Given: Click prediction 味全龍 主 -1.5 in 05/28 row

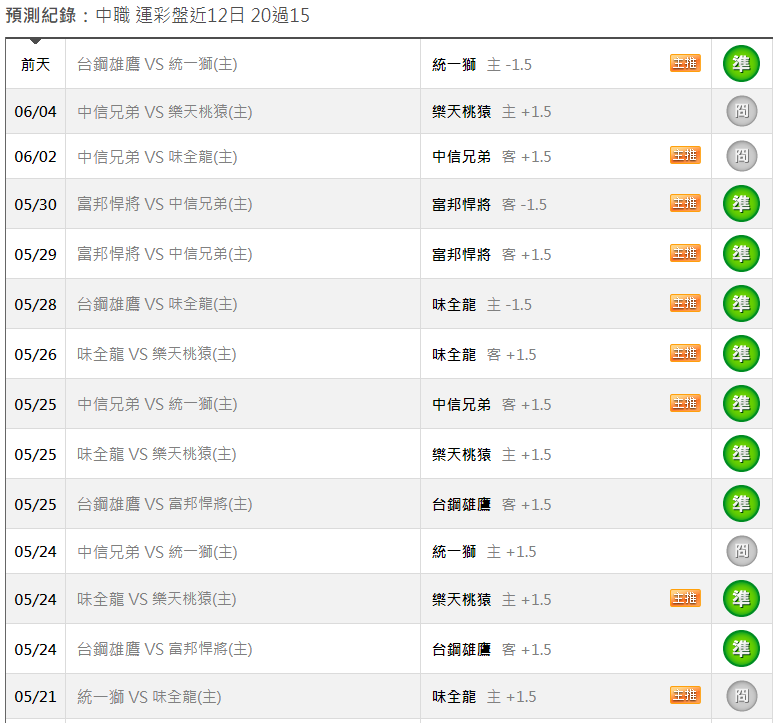Looking at the screenshot, I should 482,305.
